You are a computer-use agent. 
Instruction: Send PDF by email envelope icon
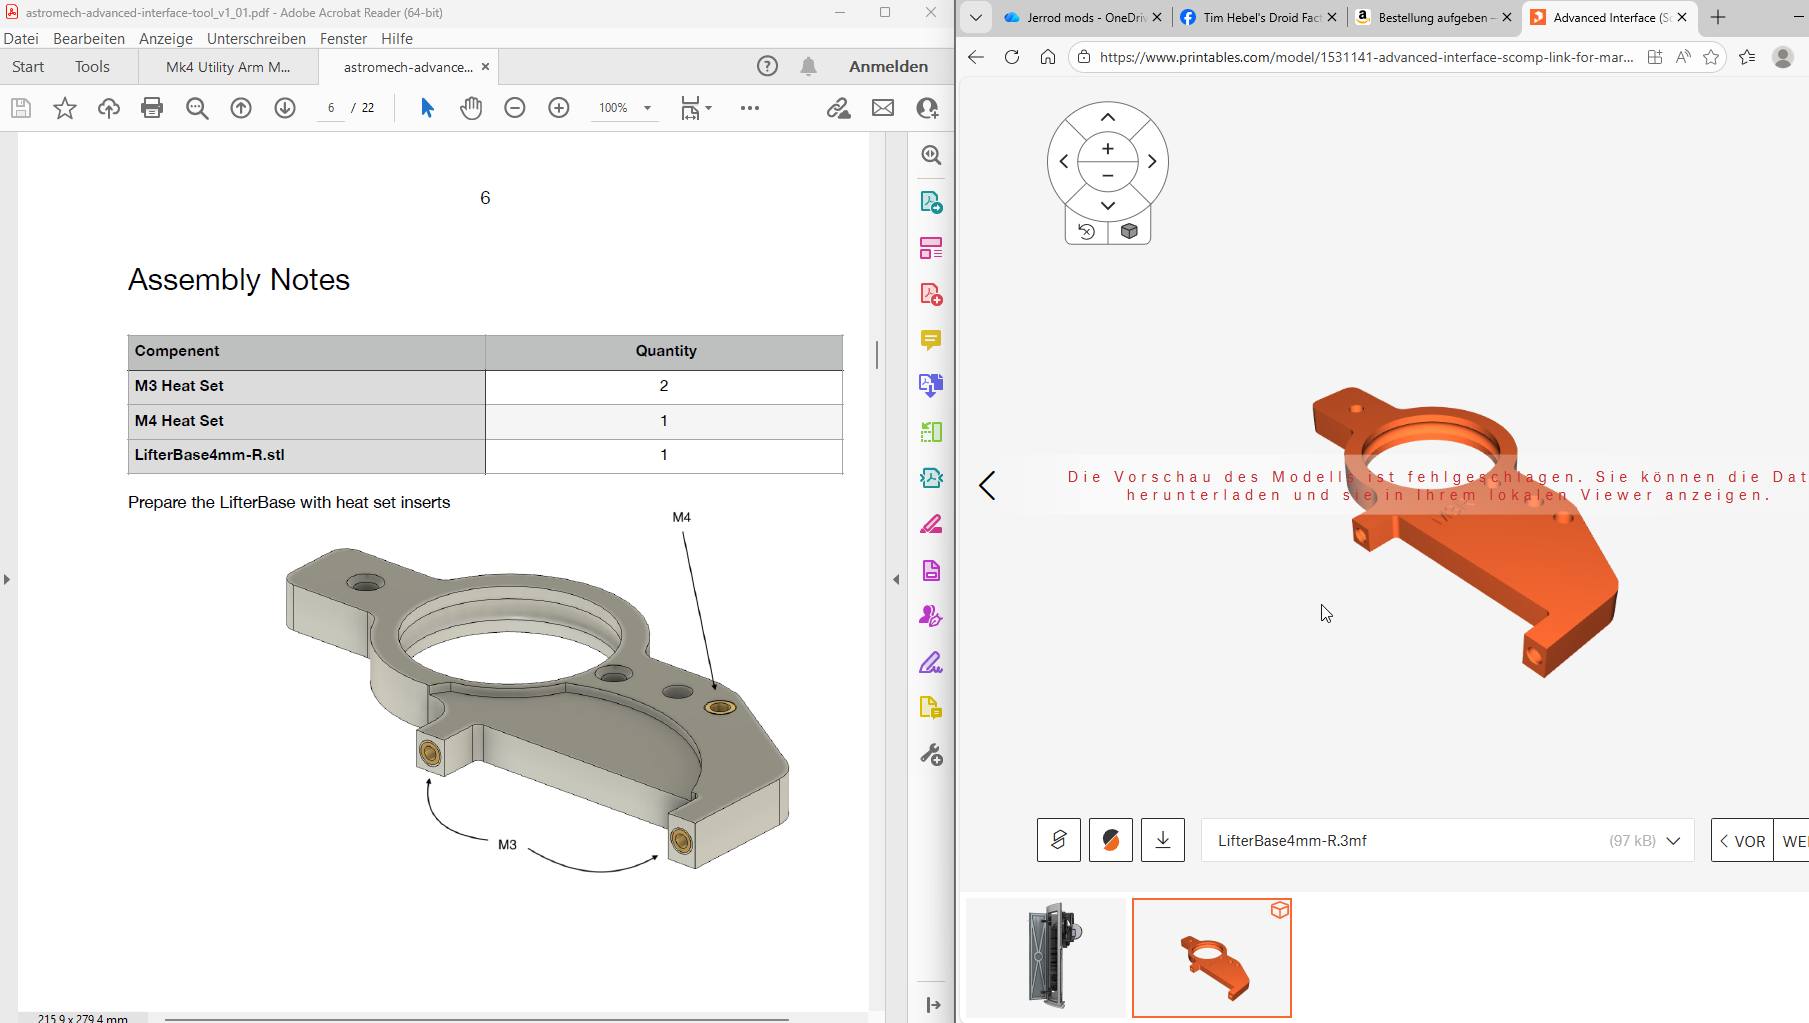click(883, 108)
